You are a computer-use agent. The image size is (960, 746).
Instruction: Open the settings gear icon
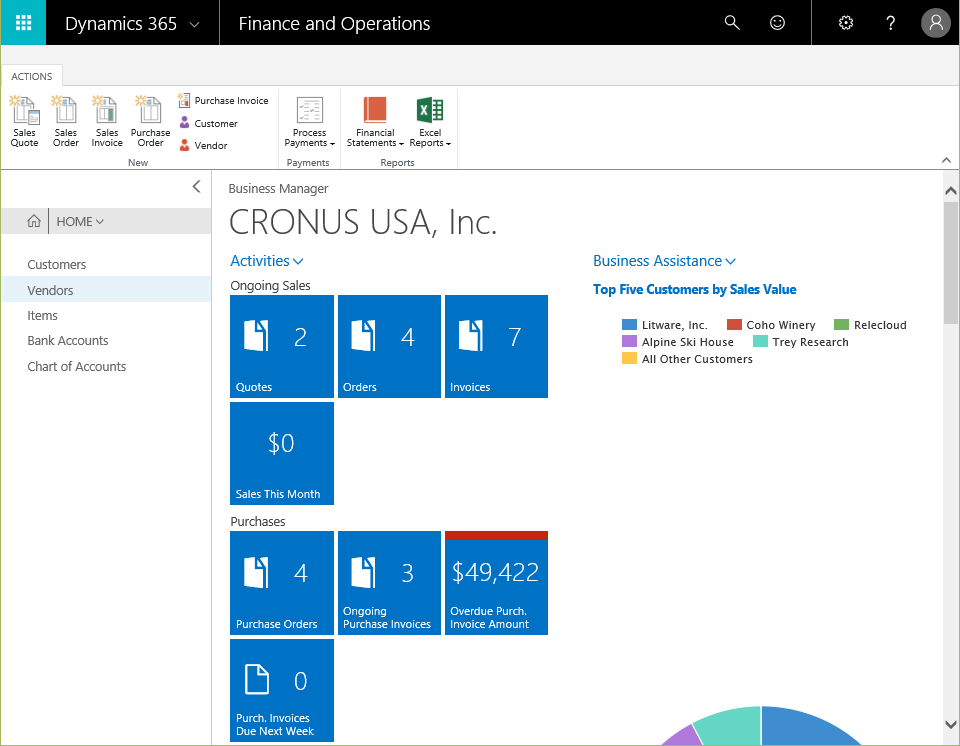tap(846, 23)
